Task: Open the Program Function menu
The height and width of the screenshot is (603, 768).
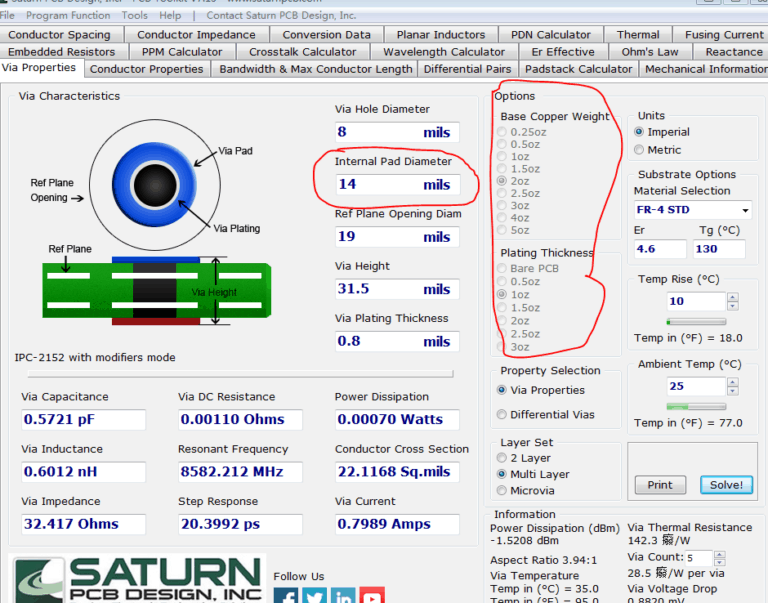Action: click(x=68, y=15)
